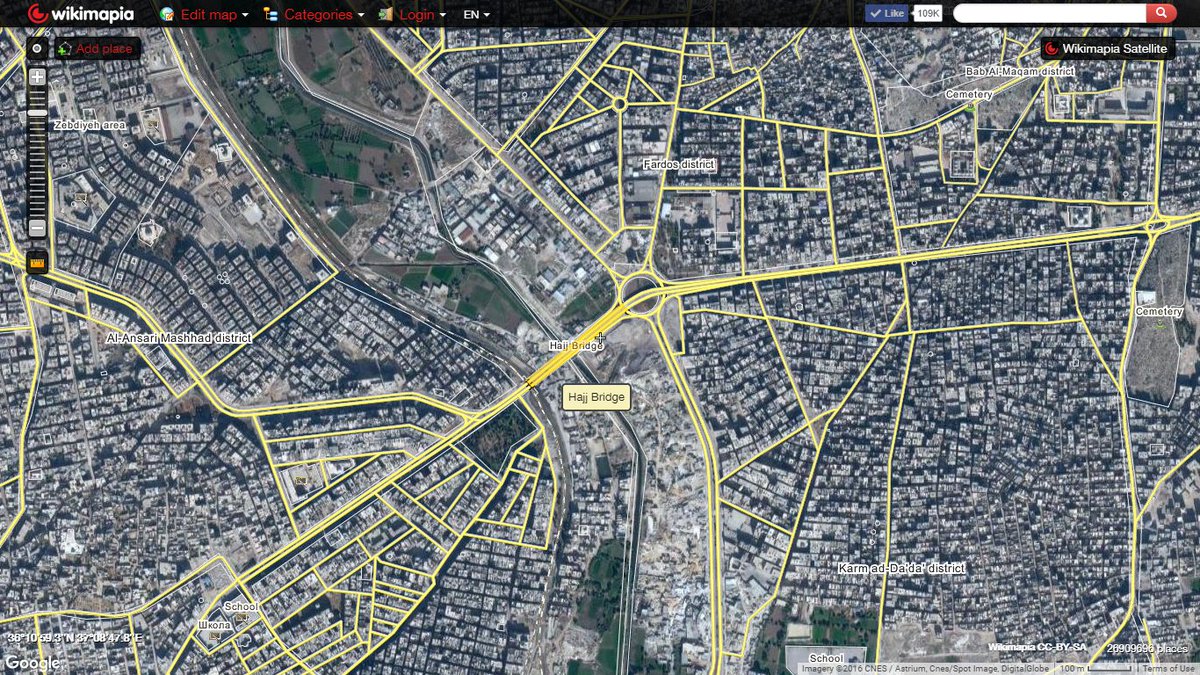This screenshot has width=1200, height=675.
Task: Click the Hajj Bridge tooltip box
Action: pyautogui.click(x=596, y=398)
